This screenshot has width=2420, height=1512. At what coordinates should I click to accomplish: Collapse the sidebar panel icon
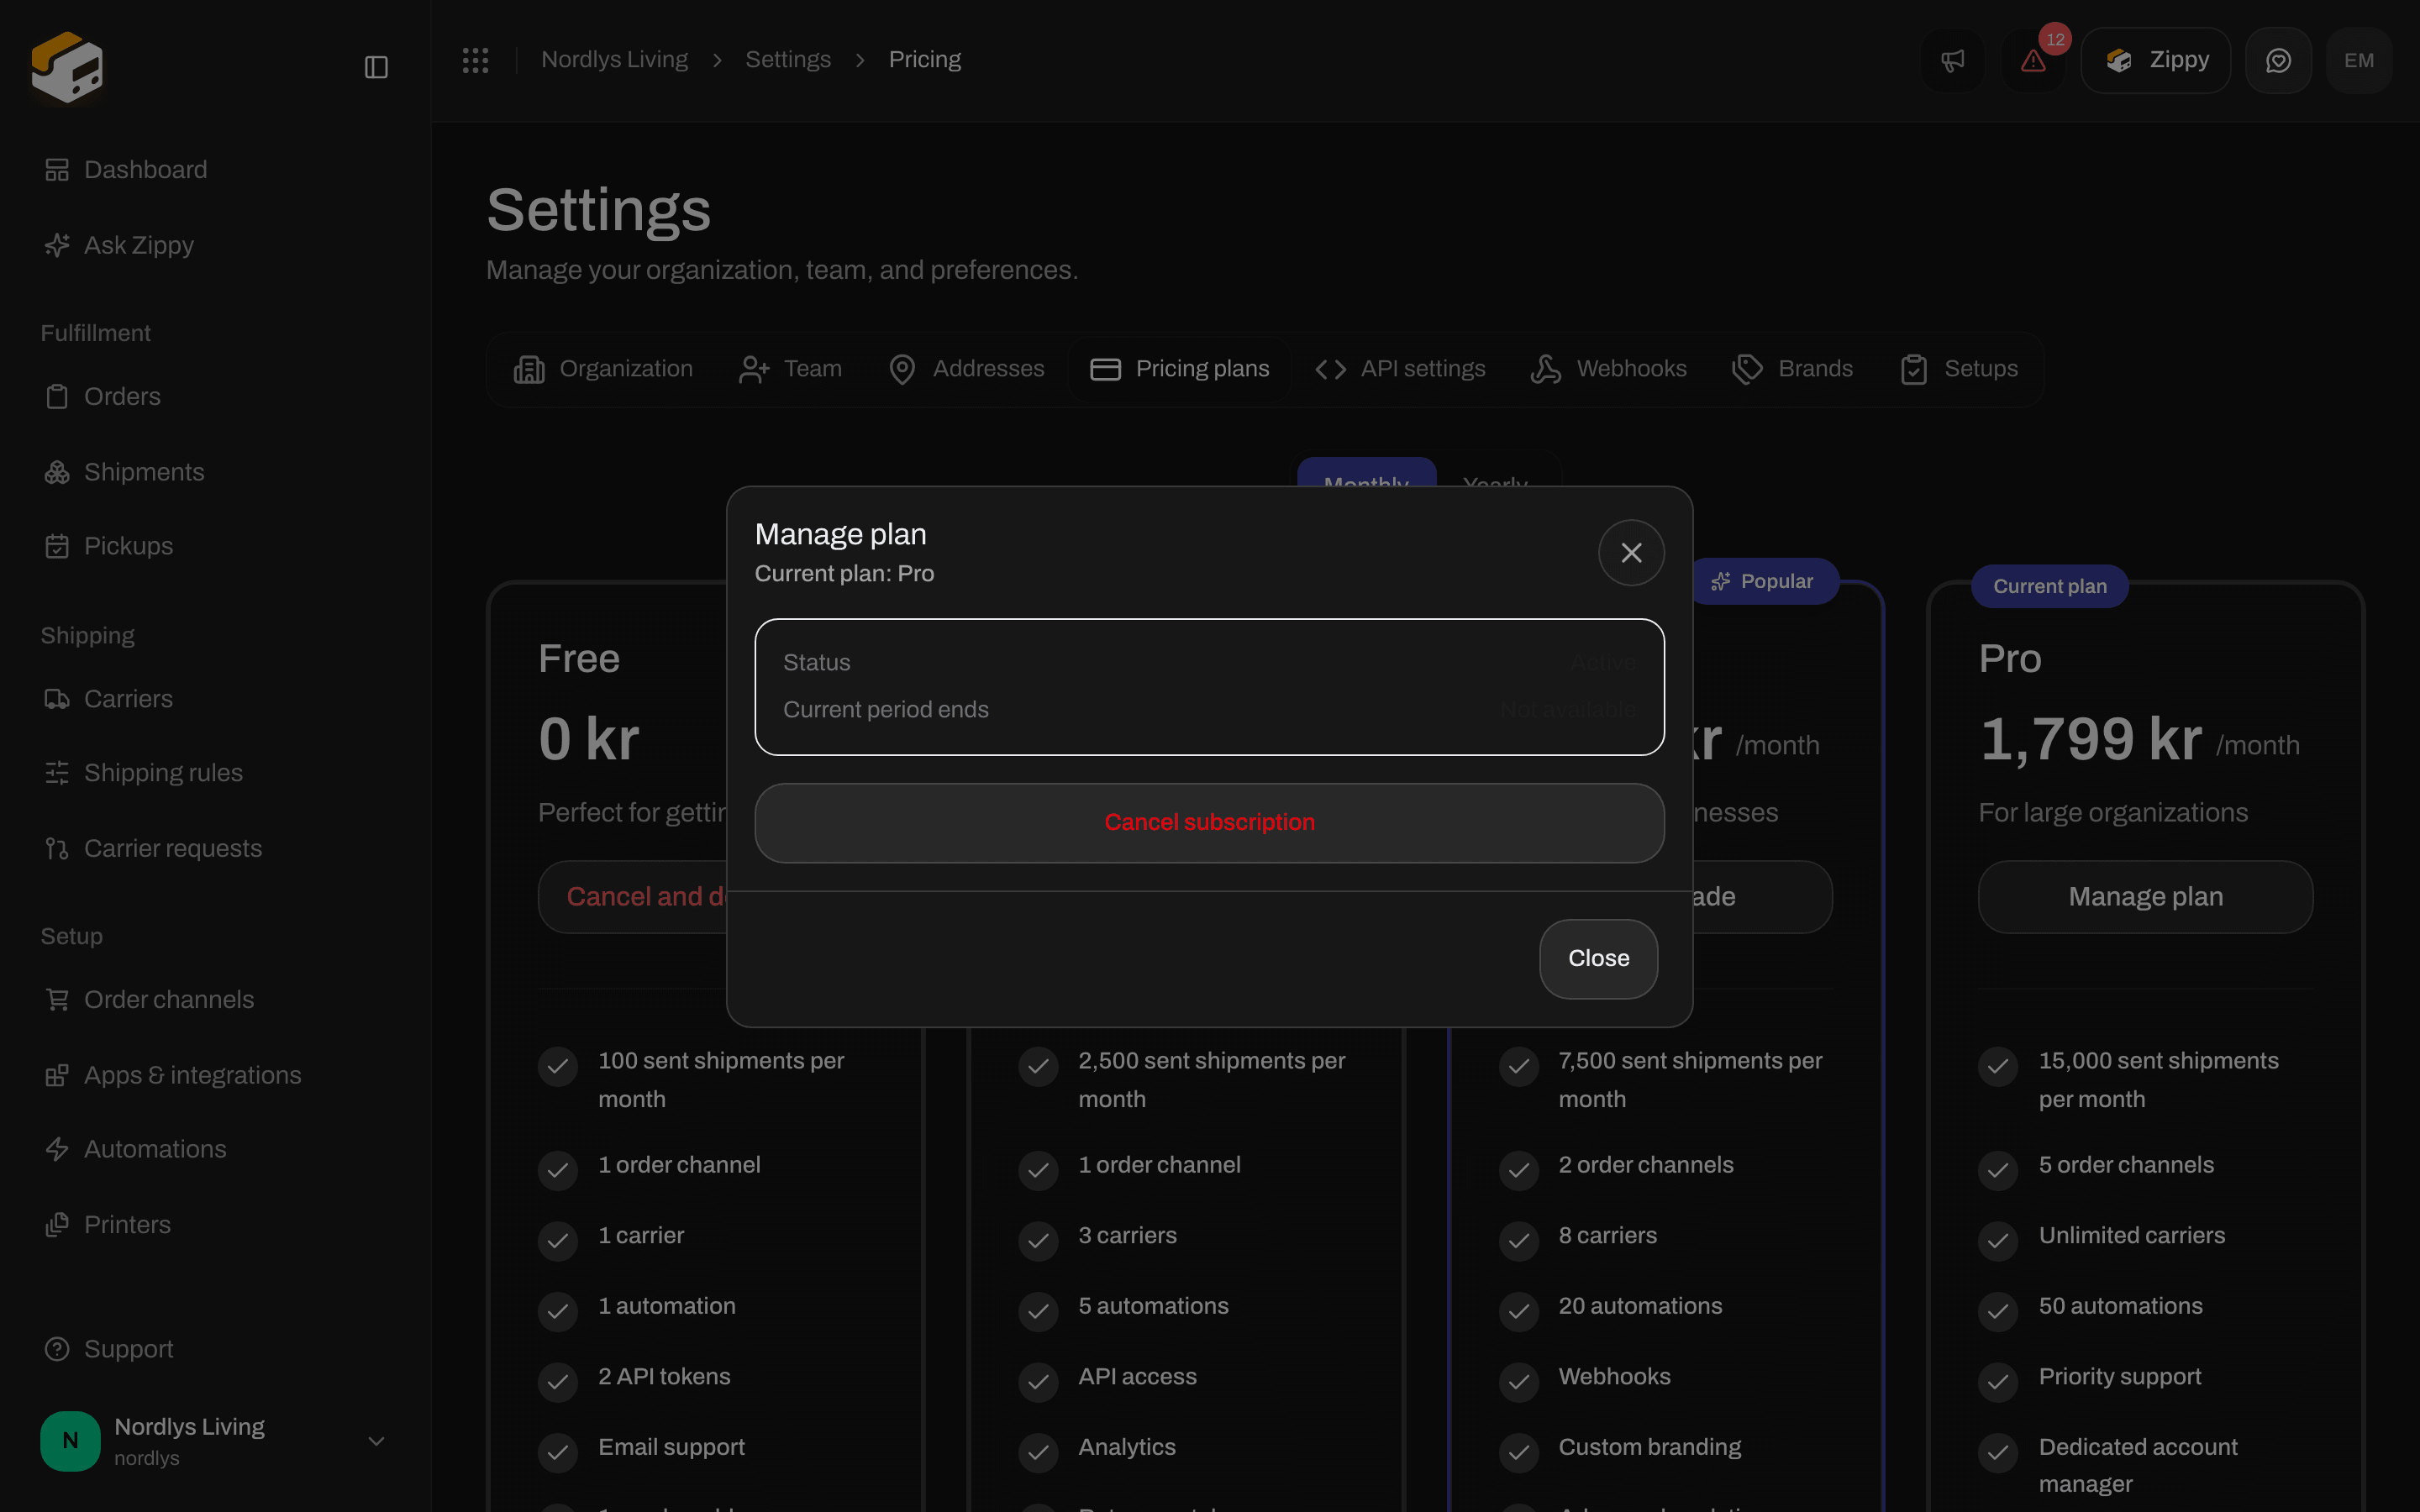coord(376,67)
